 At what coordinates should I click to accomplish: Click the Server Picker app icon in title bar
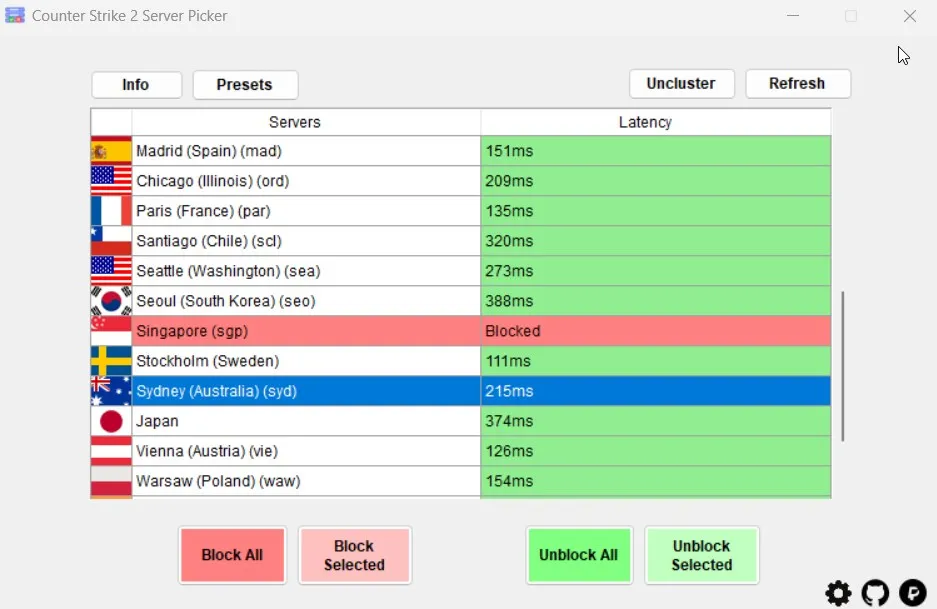click(15, 15)
